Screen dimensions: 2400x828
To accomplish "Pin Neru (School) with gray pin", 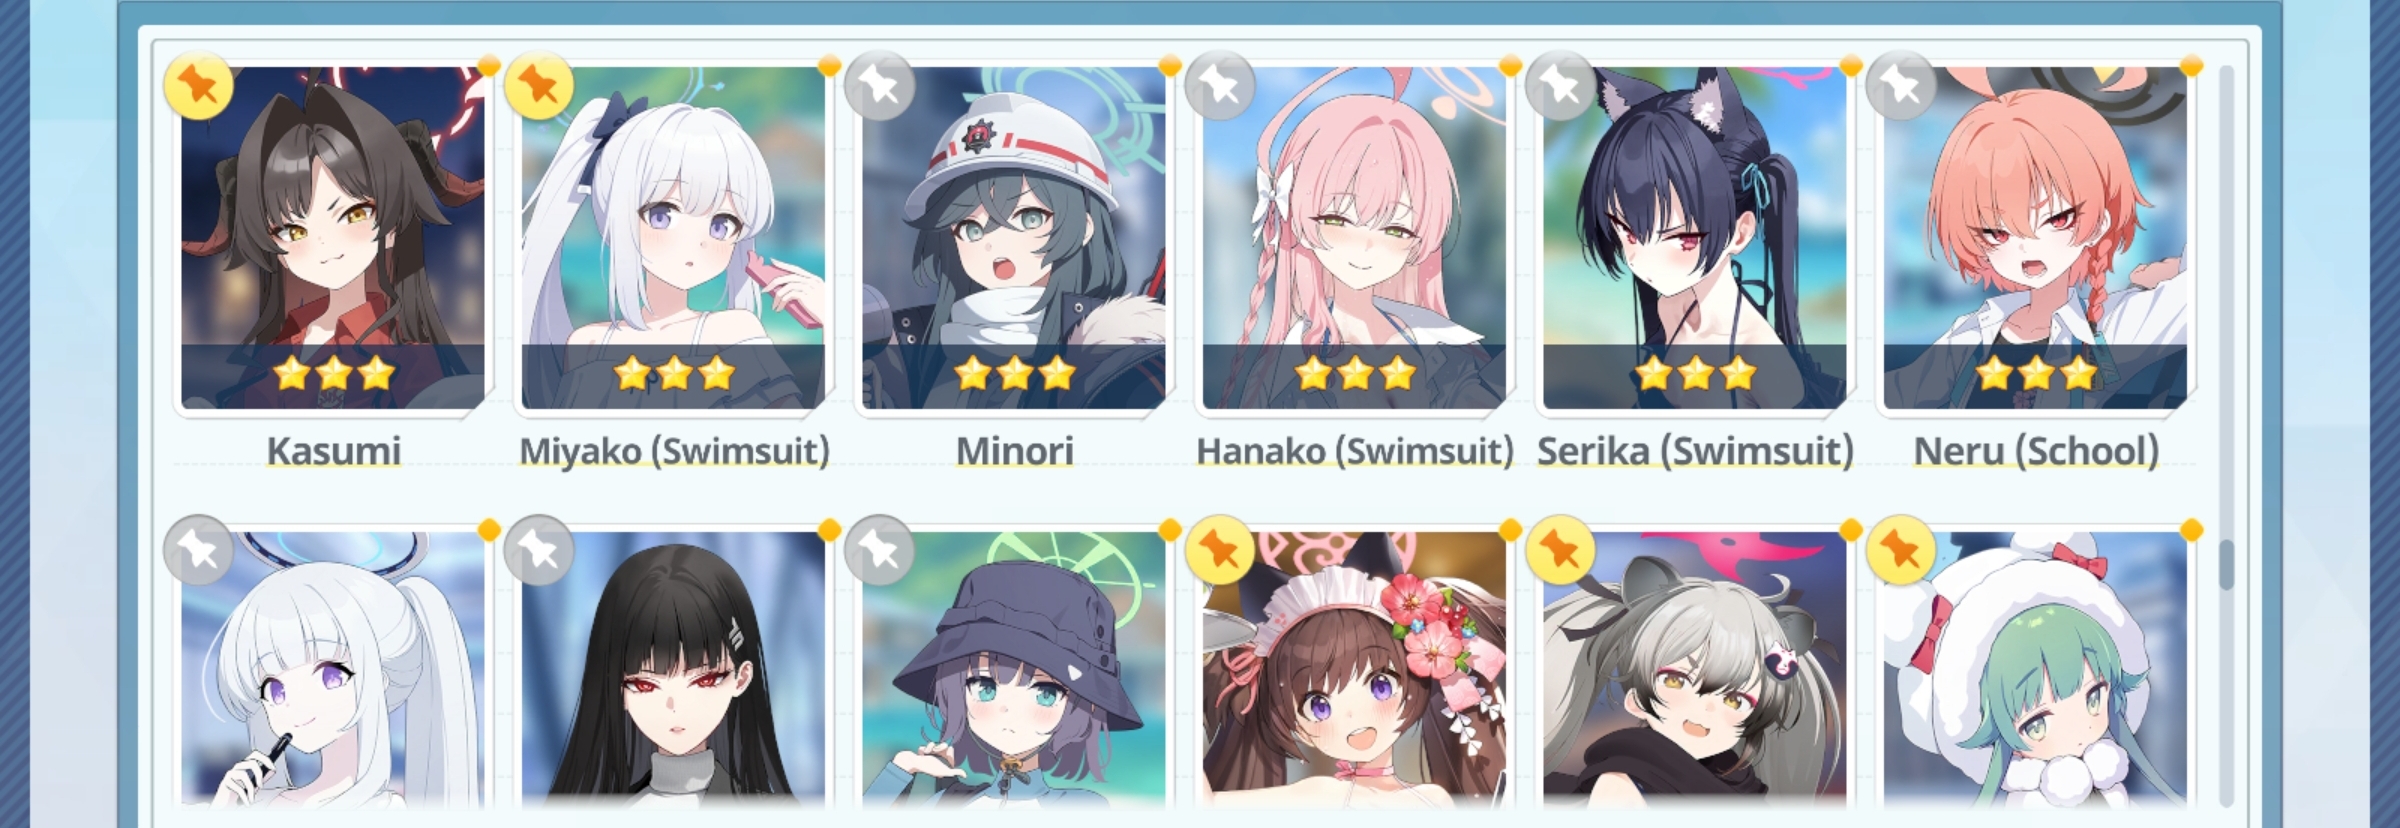I will (x=1901, y=85).
